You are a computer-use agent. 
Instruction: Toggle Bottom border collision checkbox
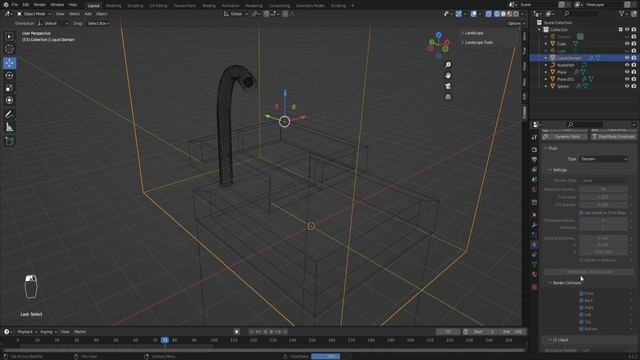click(x=581, y=329)
